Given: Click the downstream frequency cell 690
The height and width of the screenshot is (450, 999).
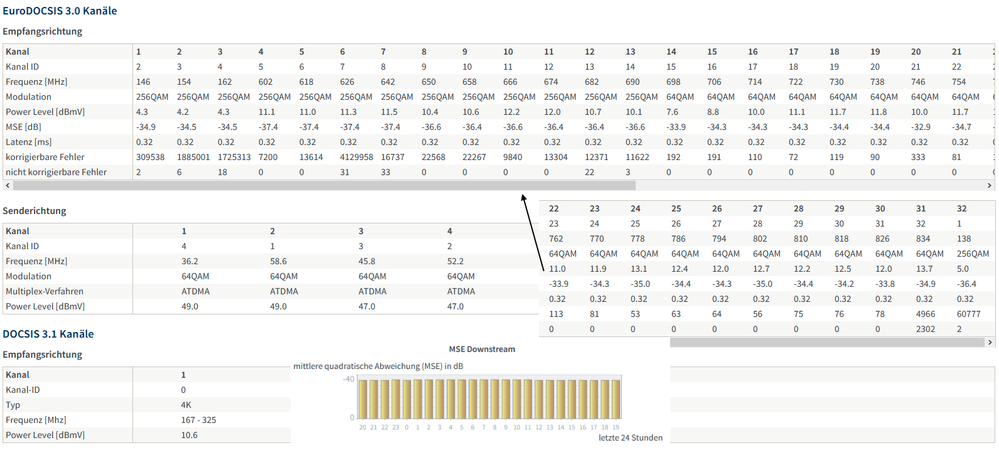Looking at the screenshot, I should tap(632, 82).
